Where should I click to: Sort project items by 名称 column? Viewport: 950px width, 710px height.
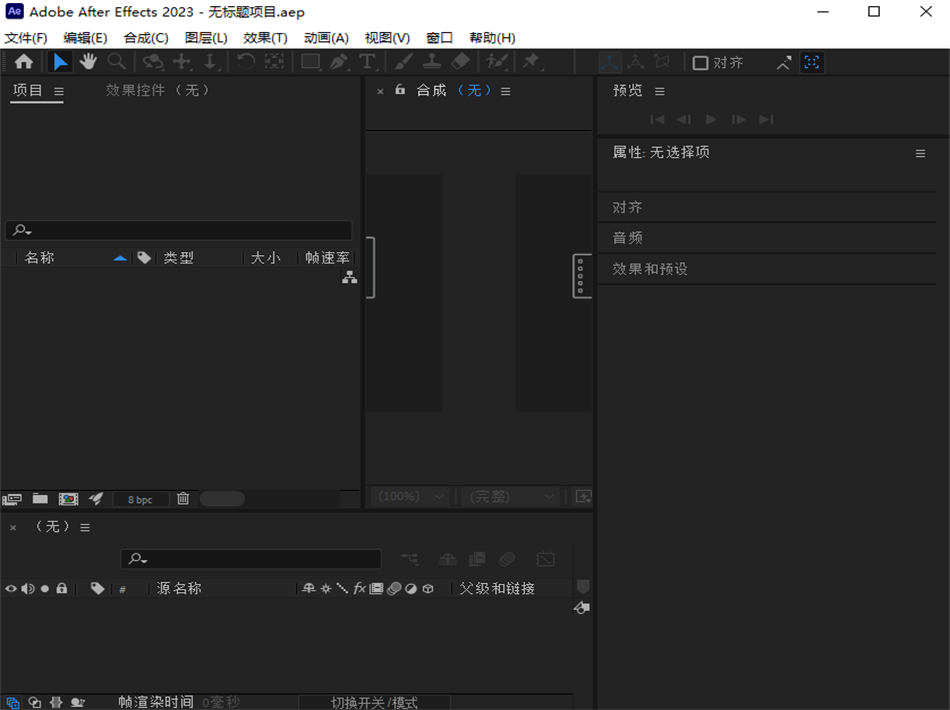(x=39, y=258)
